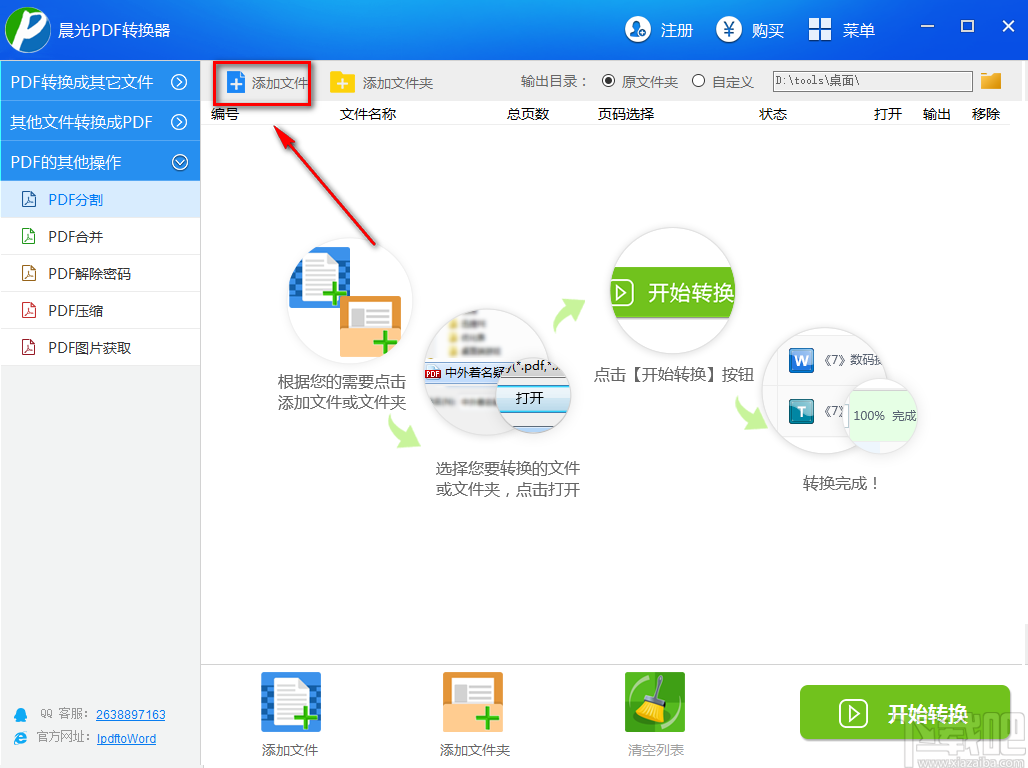Image resolution: width=1028 pixels, height=768 pixels.
Task: Open the IpdftoWord website link
Action: (x=127, y=738)
